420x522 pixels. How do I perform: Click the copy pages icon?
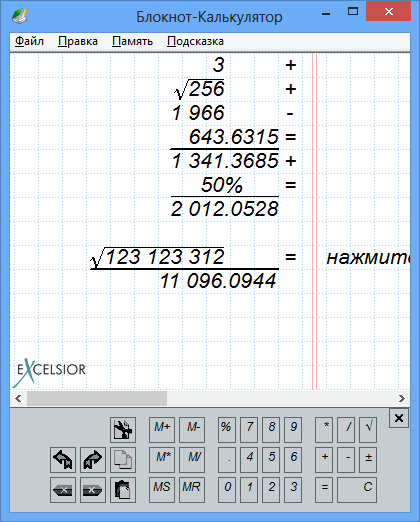123,460
